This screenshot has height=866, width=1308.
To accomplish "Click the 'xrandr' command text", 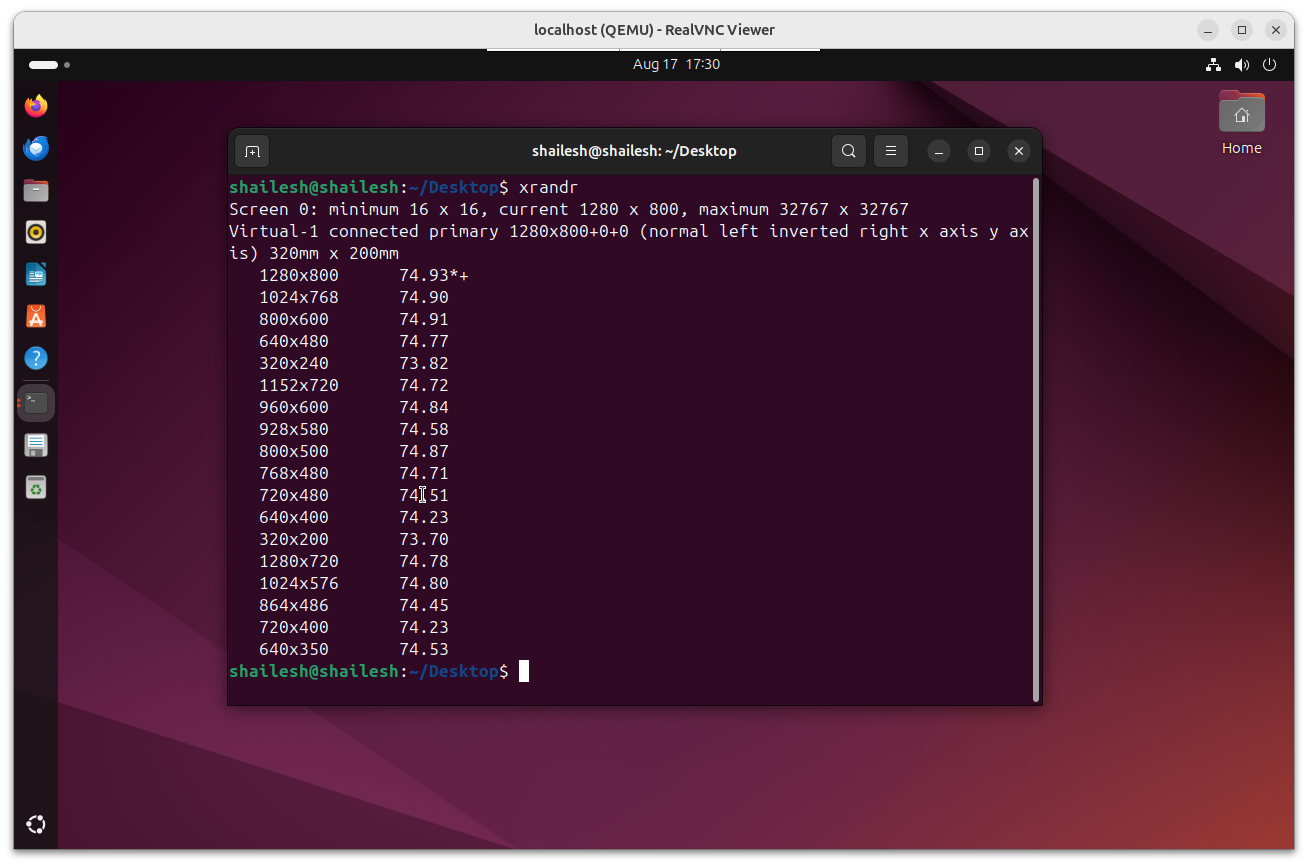I will click(548, 188).
